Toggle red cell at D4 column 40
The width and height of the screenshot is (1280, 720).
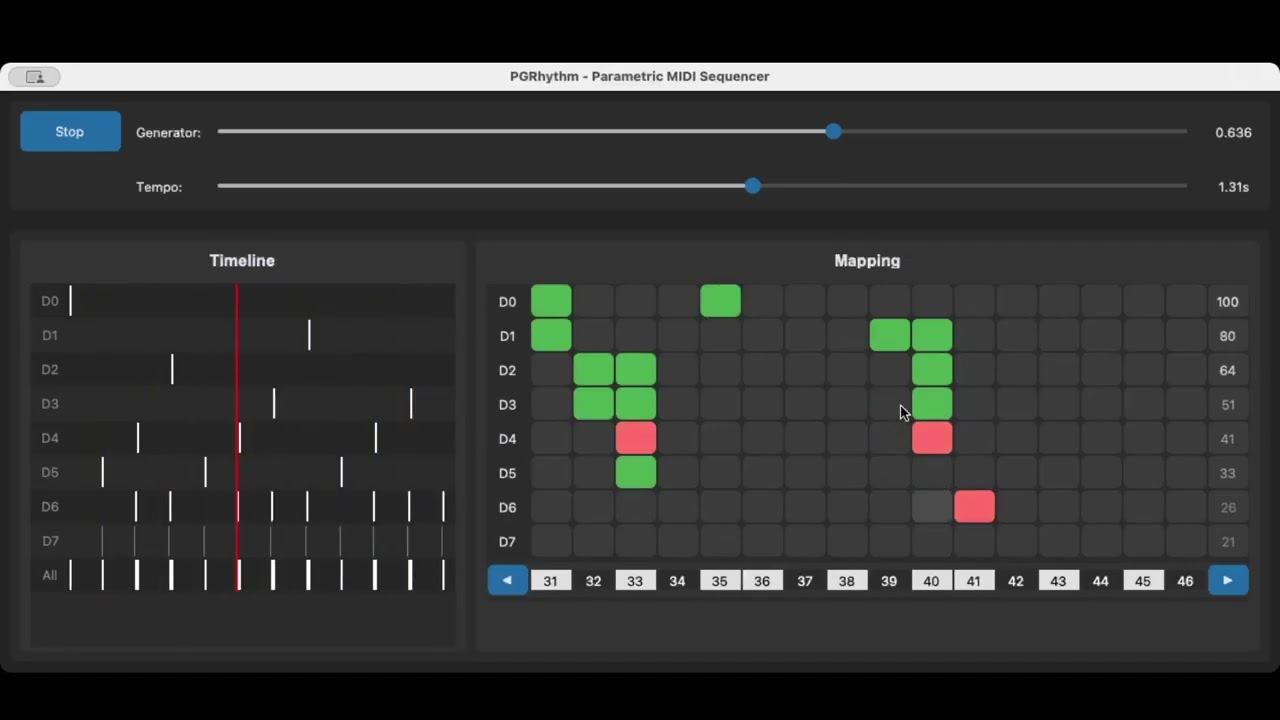(932, 438)
